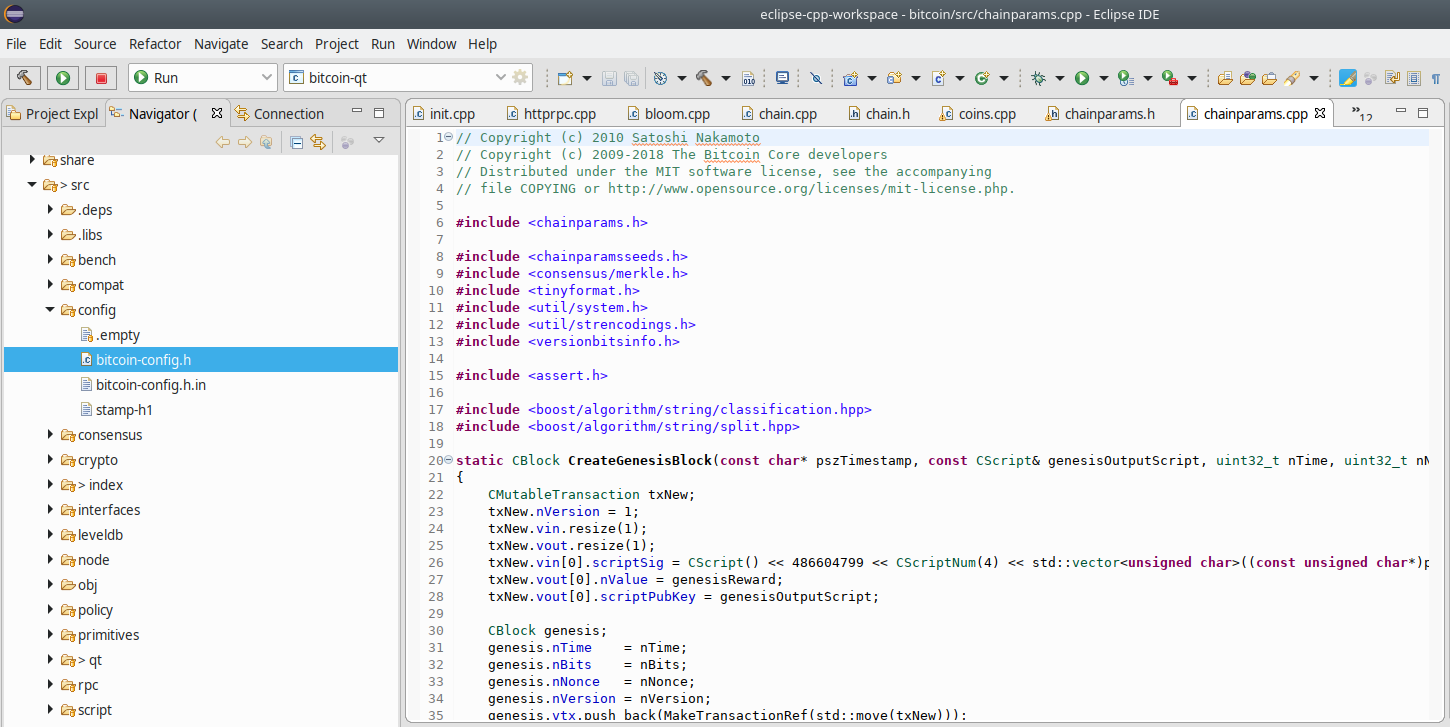
Task: Click the Open Task folder icon
Action: click(1269, 77)
